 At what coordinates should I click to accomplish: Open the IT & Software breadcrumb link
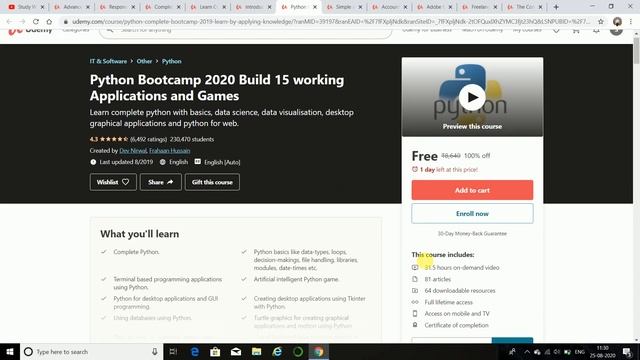click(x=108, y=61)
